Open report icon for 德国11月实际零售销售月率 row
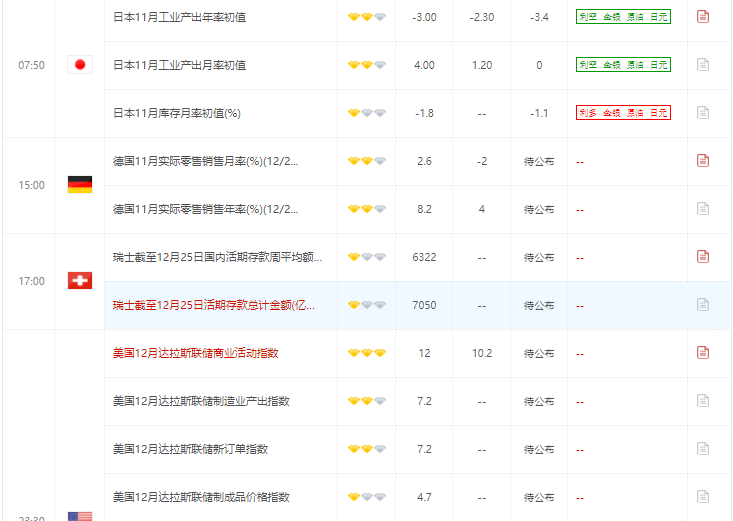Viewport: 733px width, 521px height. 703,161
